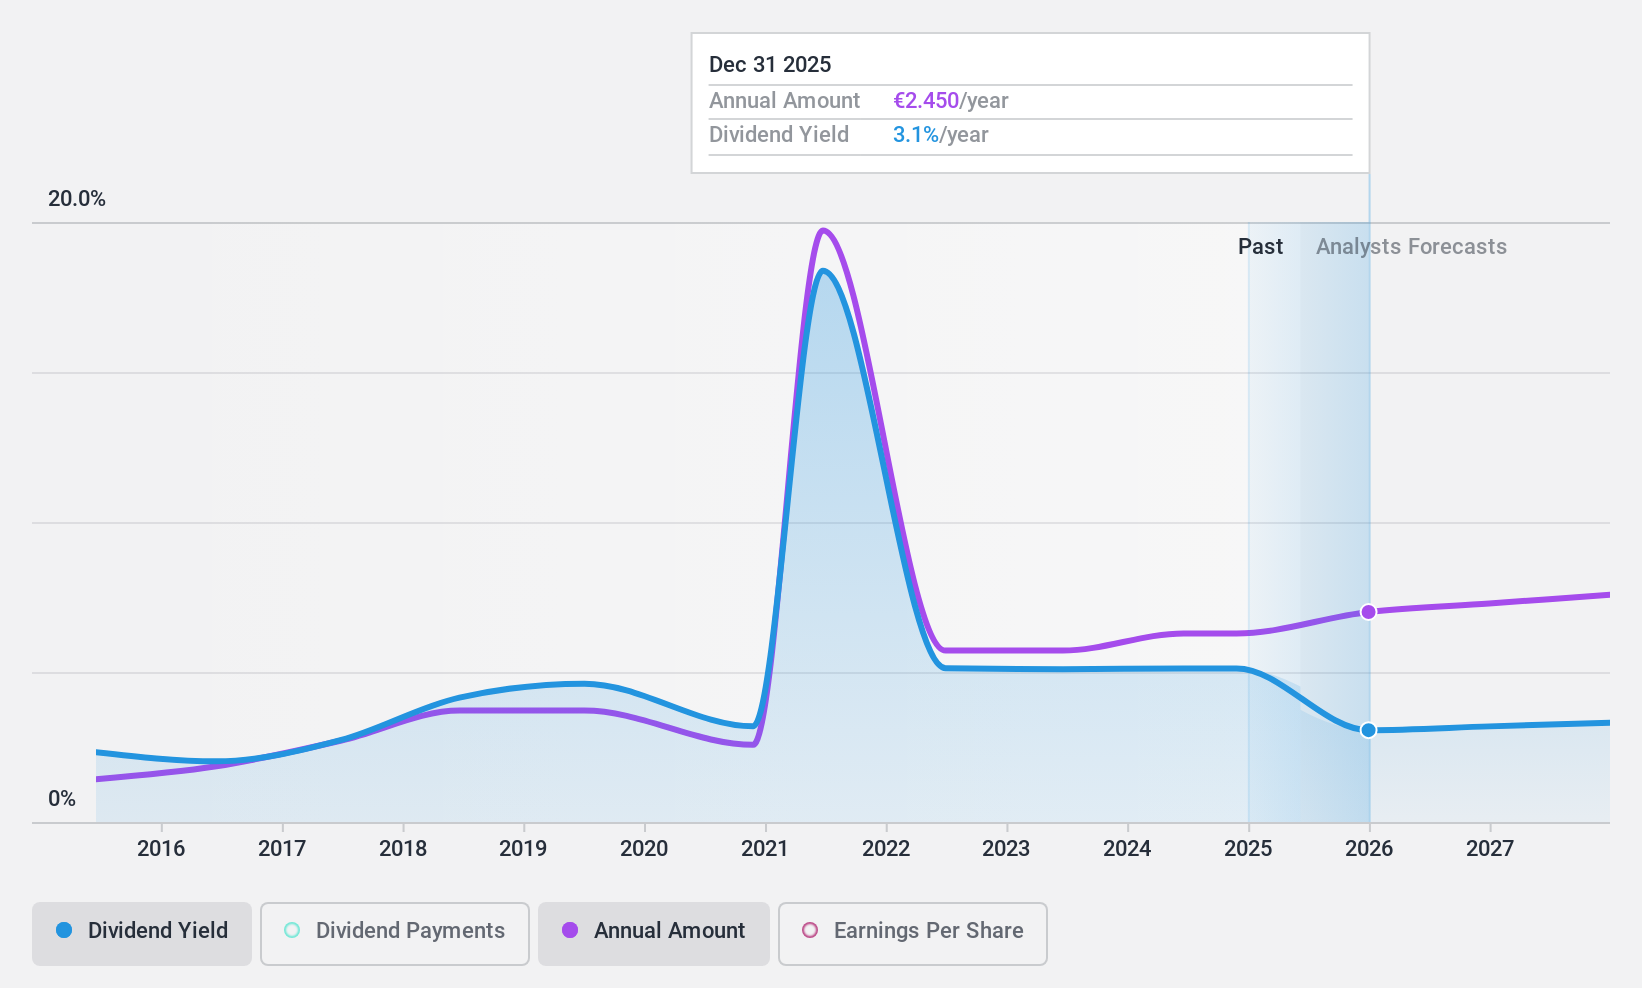Click the purple Annual Amount marker at 2026

[x=1368, y=612]
